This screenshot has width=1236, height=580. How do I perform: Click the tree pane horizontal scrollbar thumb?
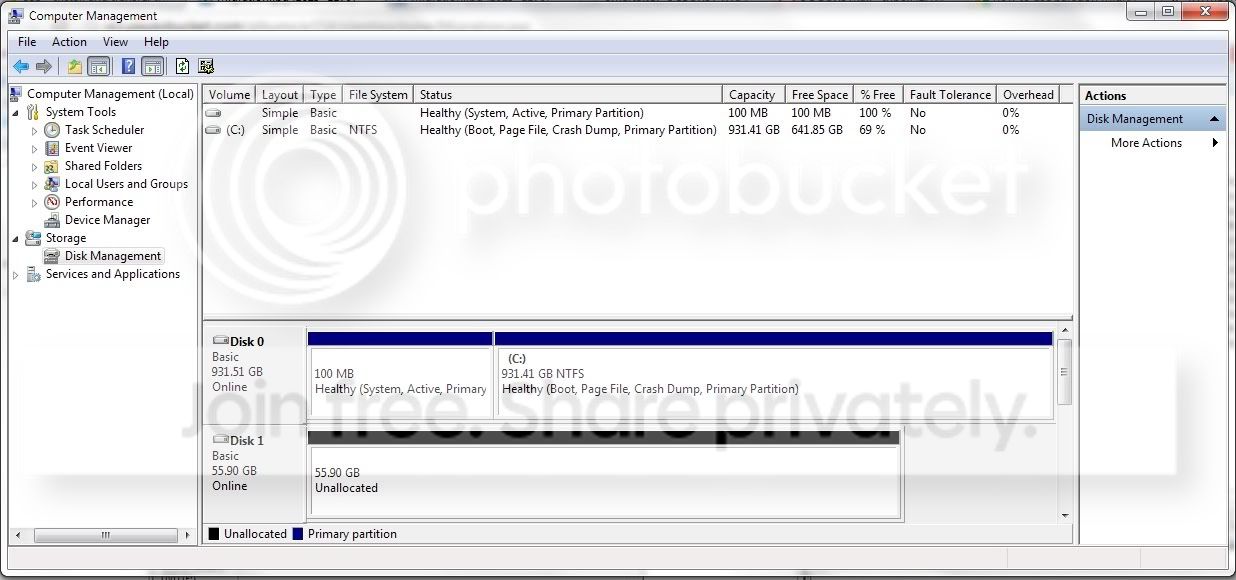coord(105,536)
